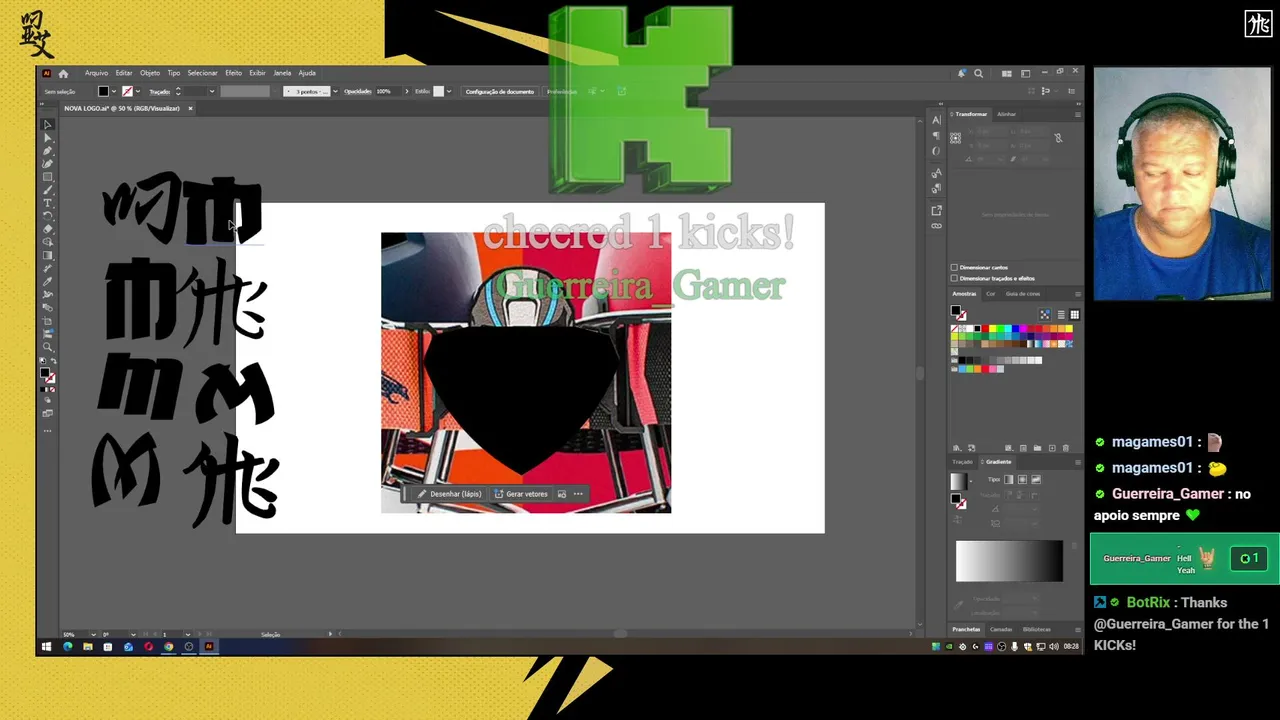Select the red swatch in Amostras
The width and height of the screenshot is (1280, 720).
pyautogui.click(x=985, y=328)
